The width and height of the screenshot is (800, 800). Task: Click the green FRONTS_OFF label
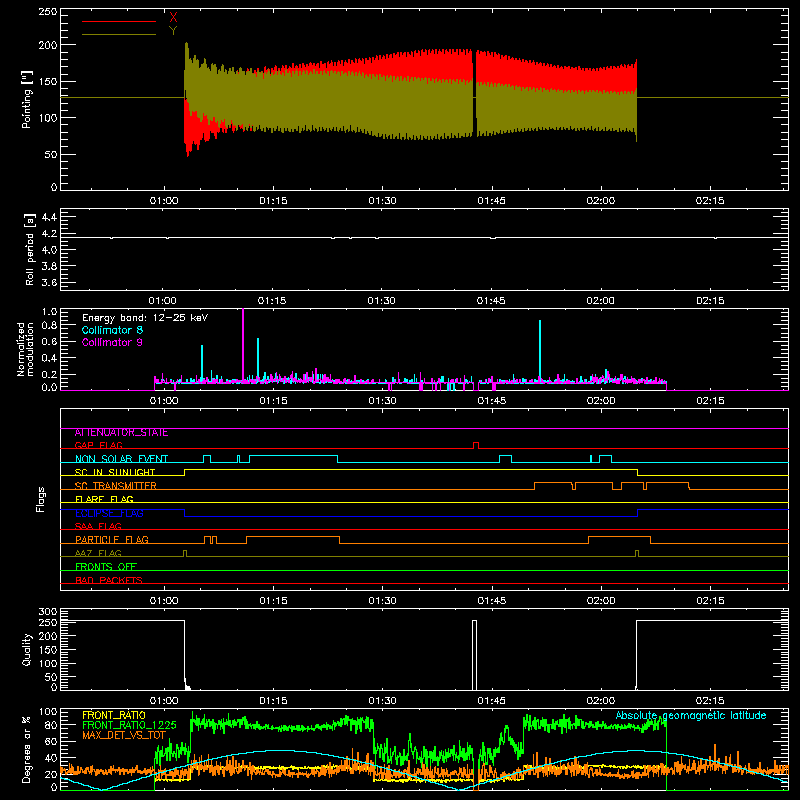point(106,567)
